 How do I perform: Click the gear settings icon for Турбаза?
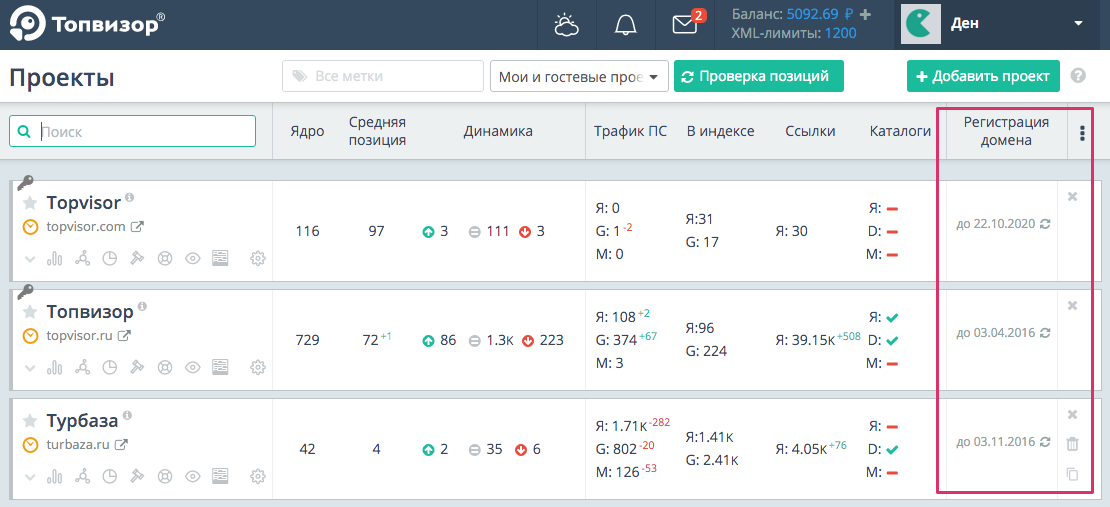pyautogui.click(x=258, y=476)
